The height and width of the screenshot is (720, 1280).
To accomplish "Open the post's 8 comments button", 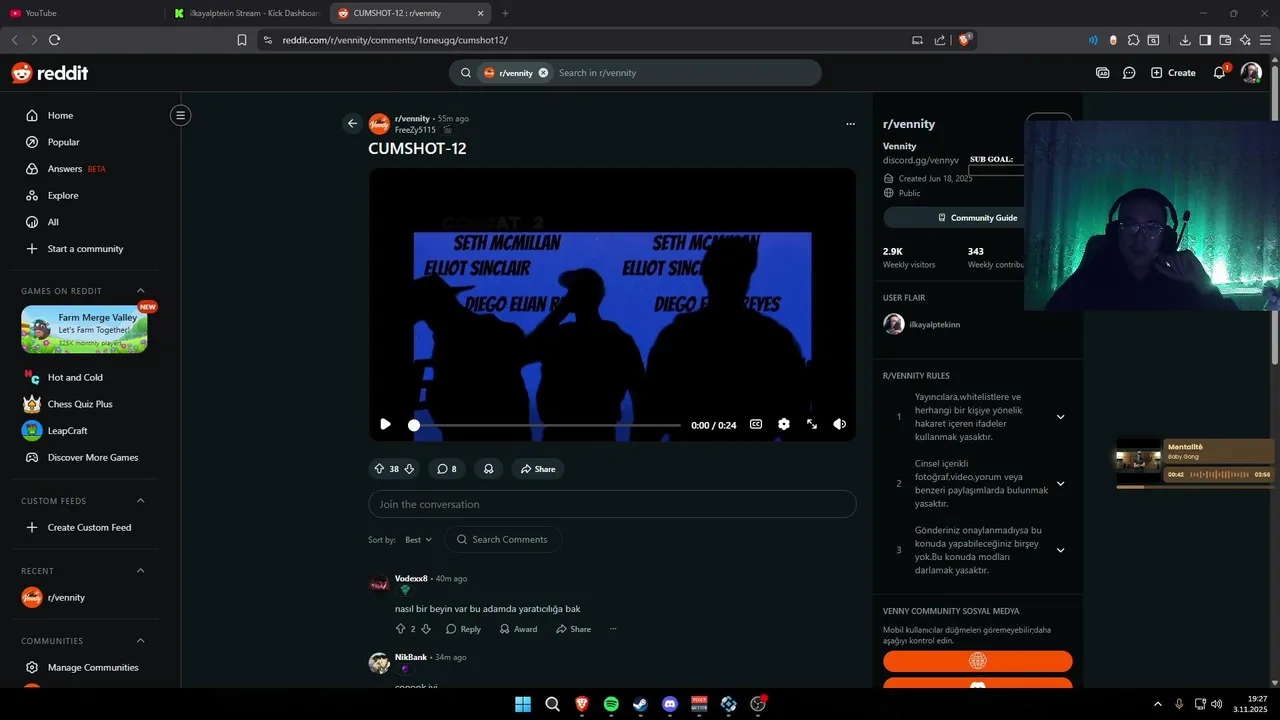I will click(x=447, y=469).
